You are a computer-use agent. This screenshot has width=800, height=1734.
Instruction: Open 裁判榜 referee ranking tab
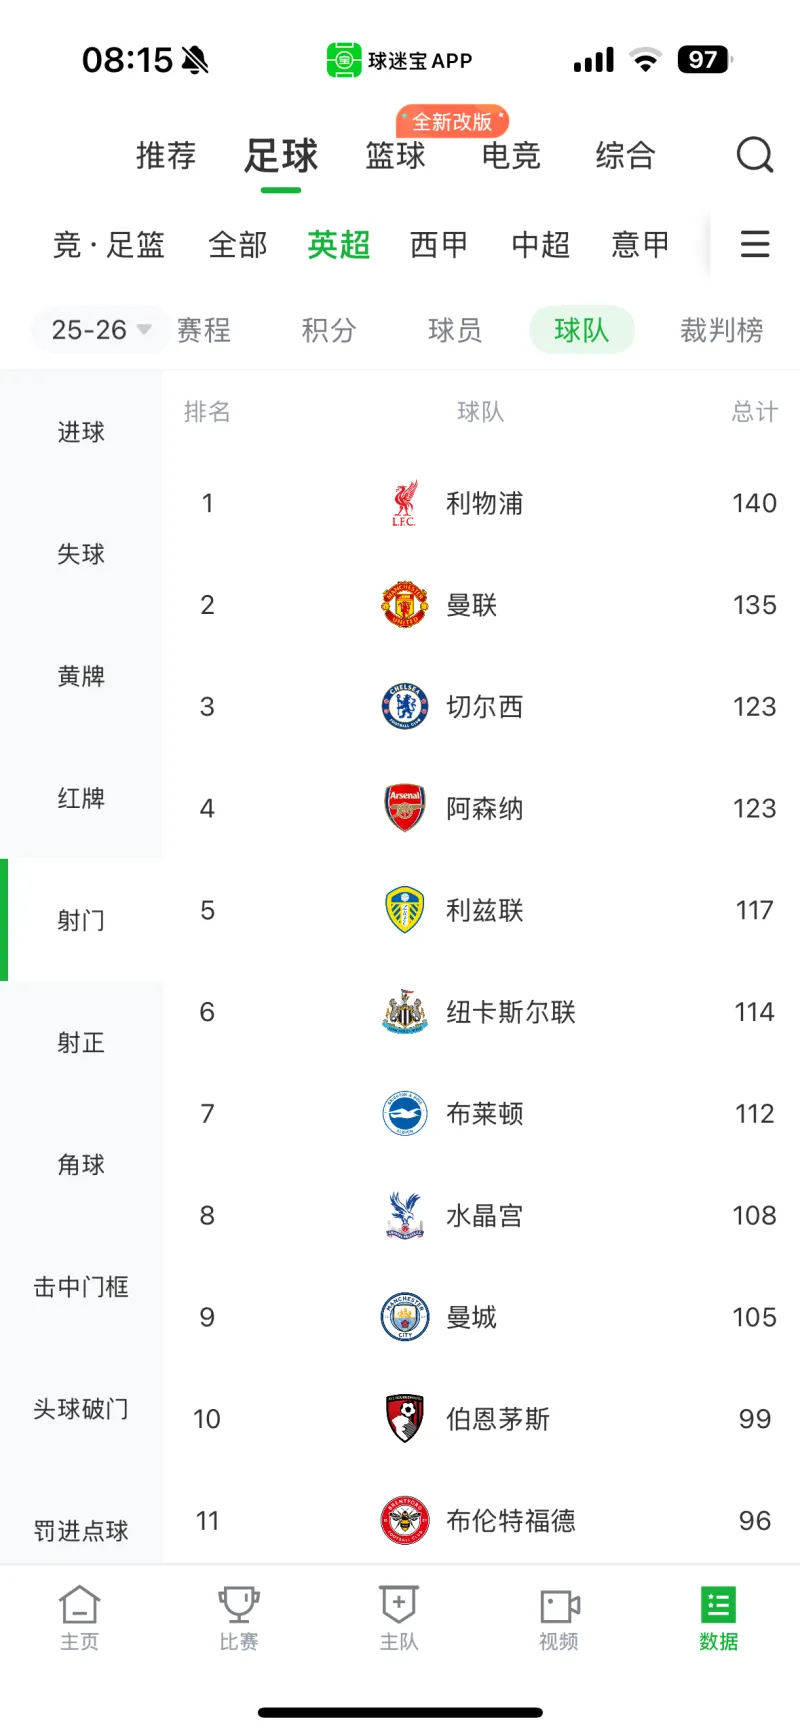(x=721, y=330)
